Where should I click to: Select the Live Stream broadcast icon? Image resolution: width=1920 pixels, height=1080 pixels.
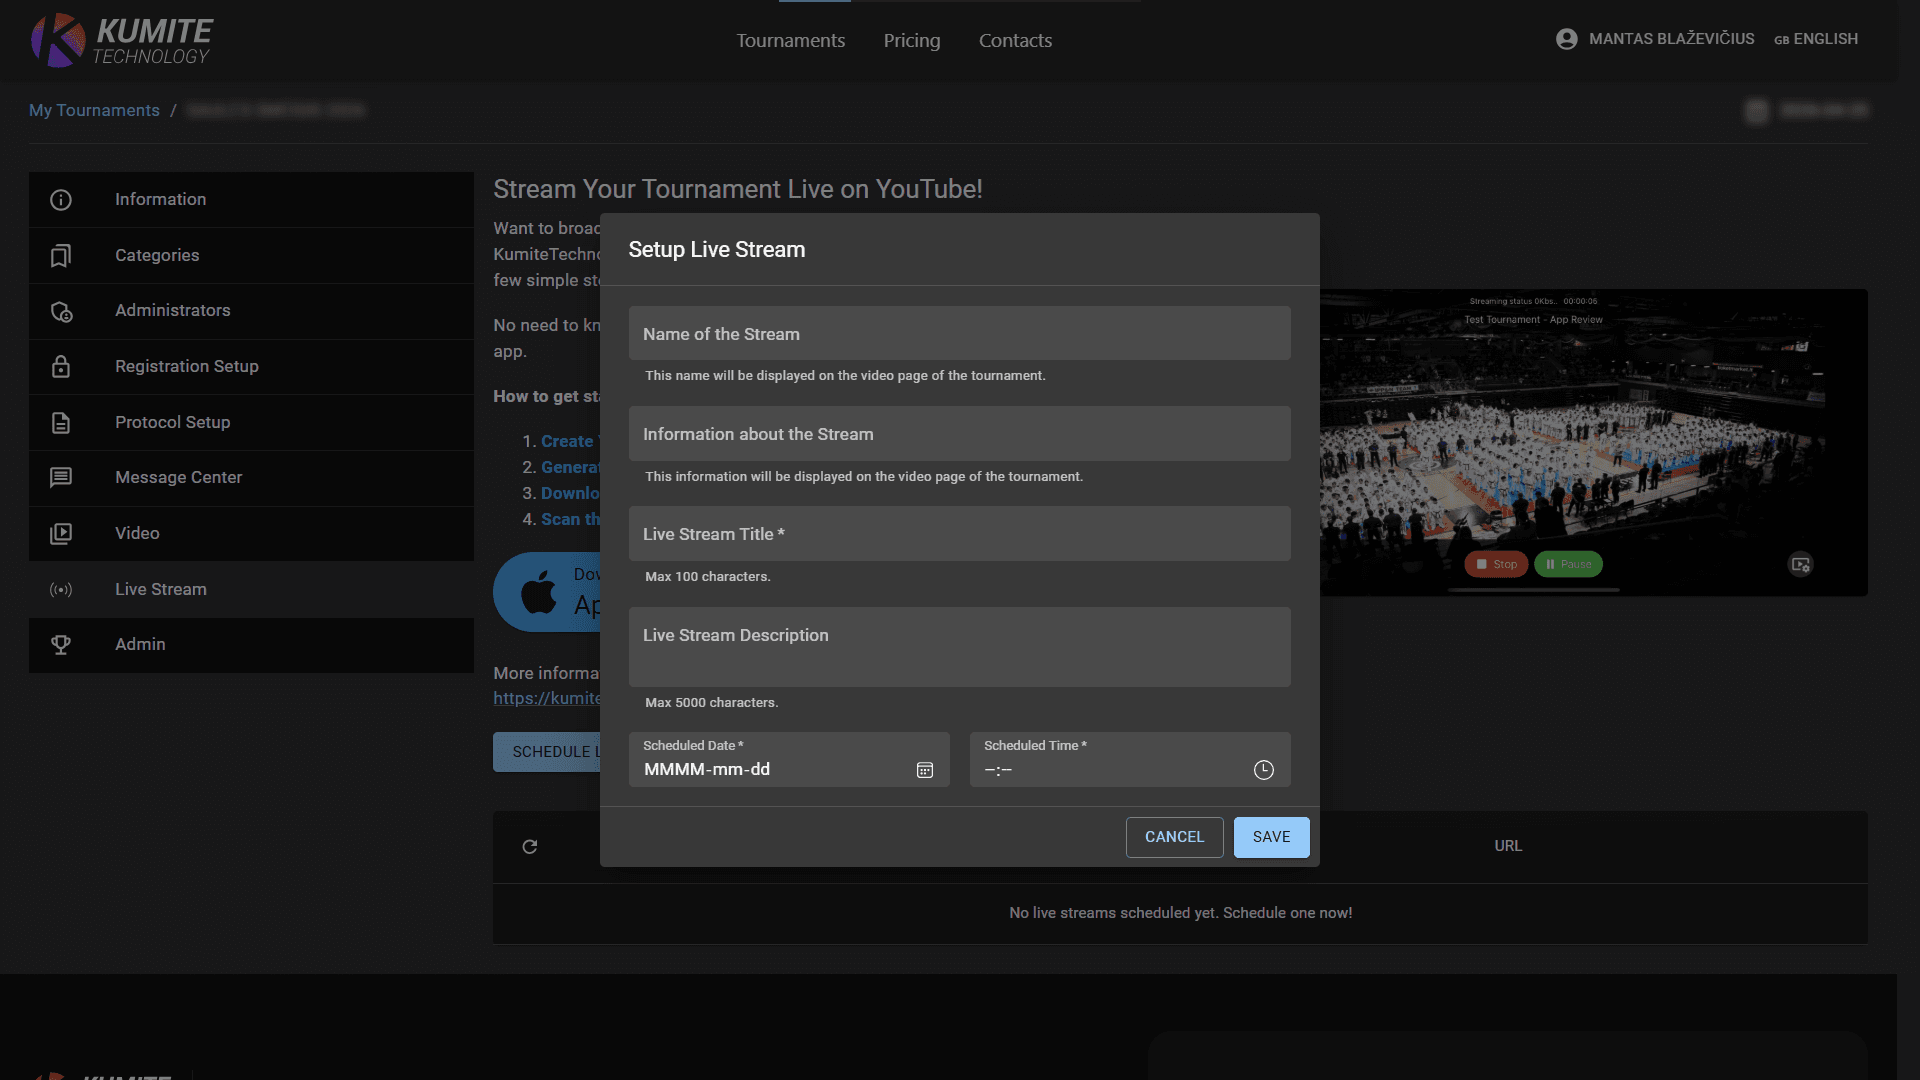(x=61, y=589)
